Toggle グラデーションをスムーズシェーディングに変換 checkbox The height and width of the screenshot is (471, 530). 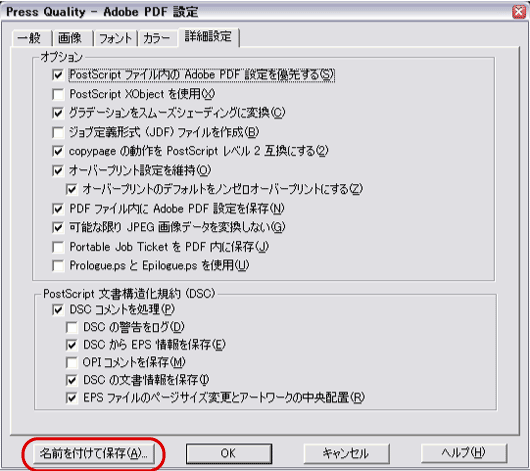tap(58, 113)
